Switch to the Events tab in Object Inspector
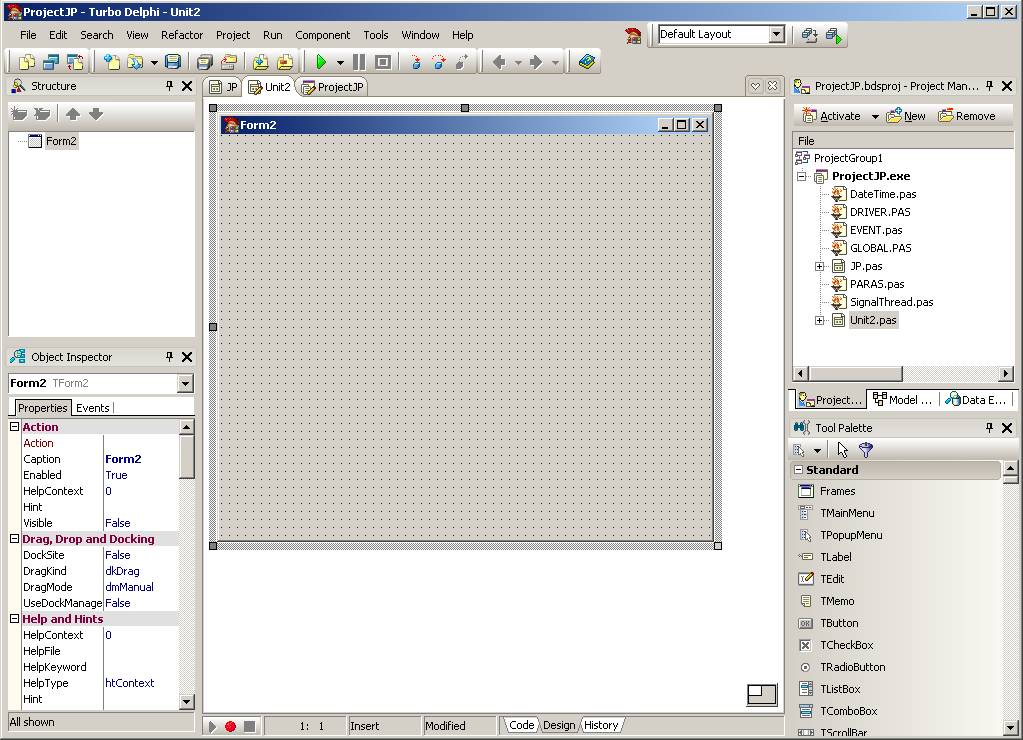Image resolution: width=1023 pixels, height=740 pixels. tap(93, 408)
